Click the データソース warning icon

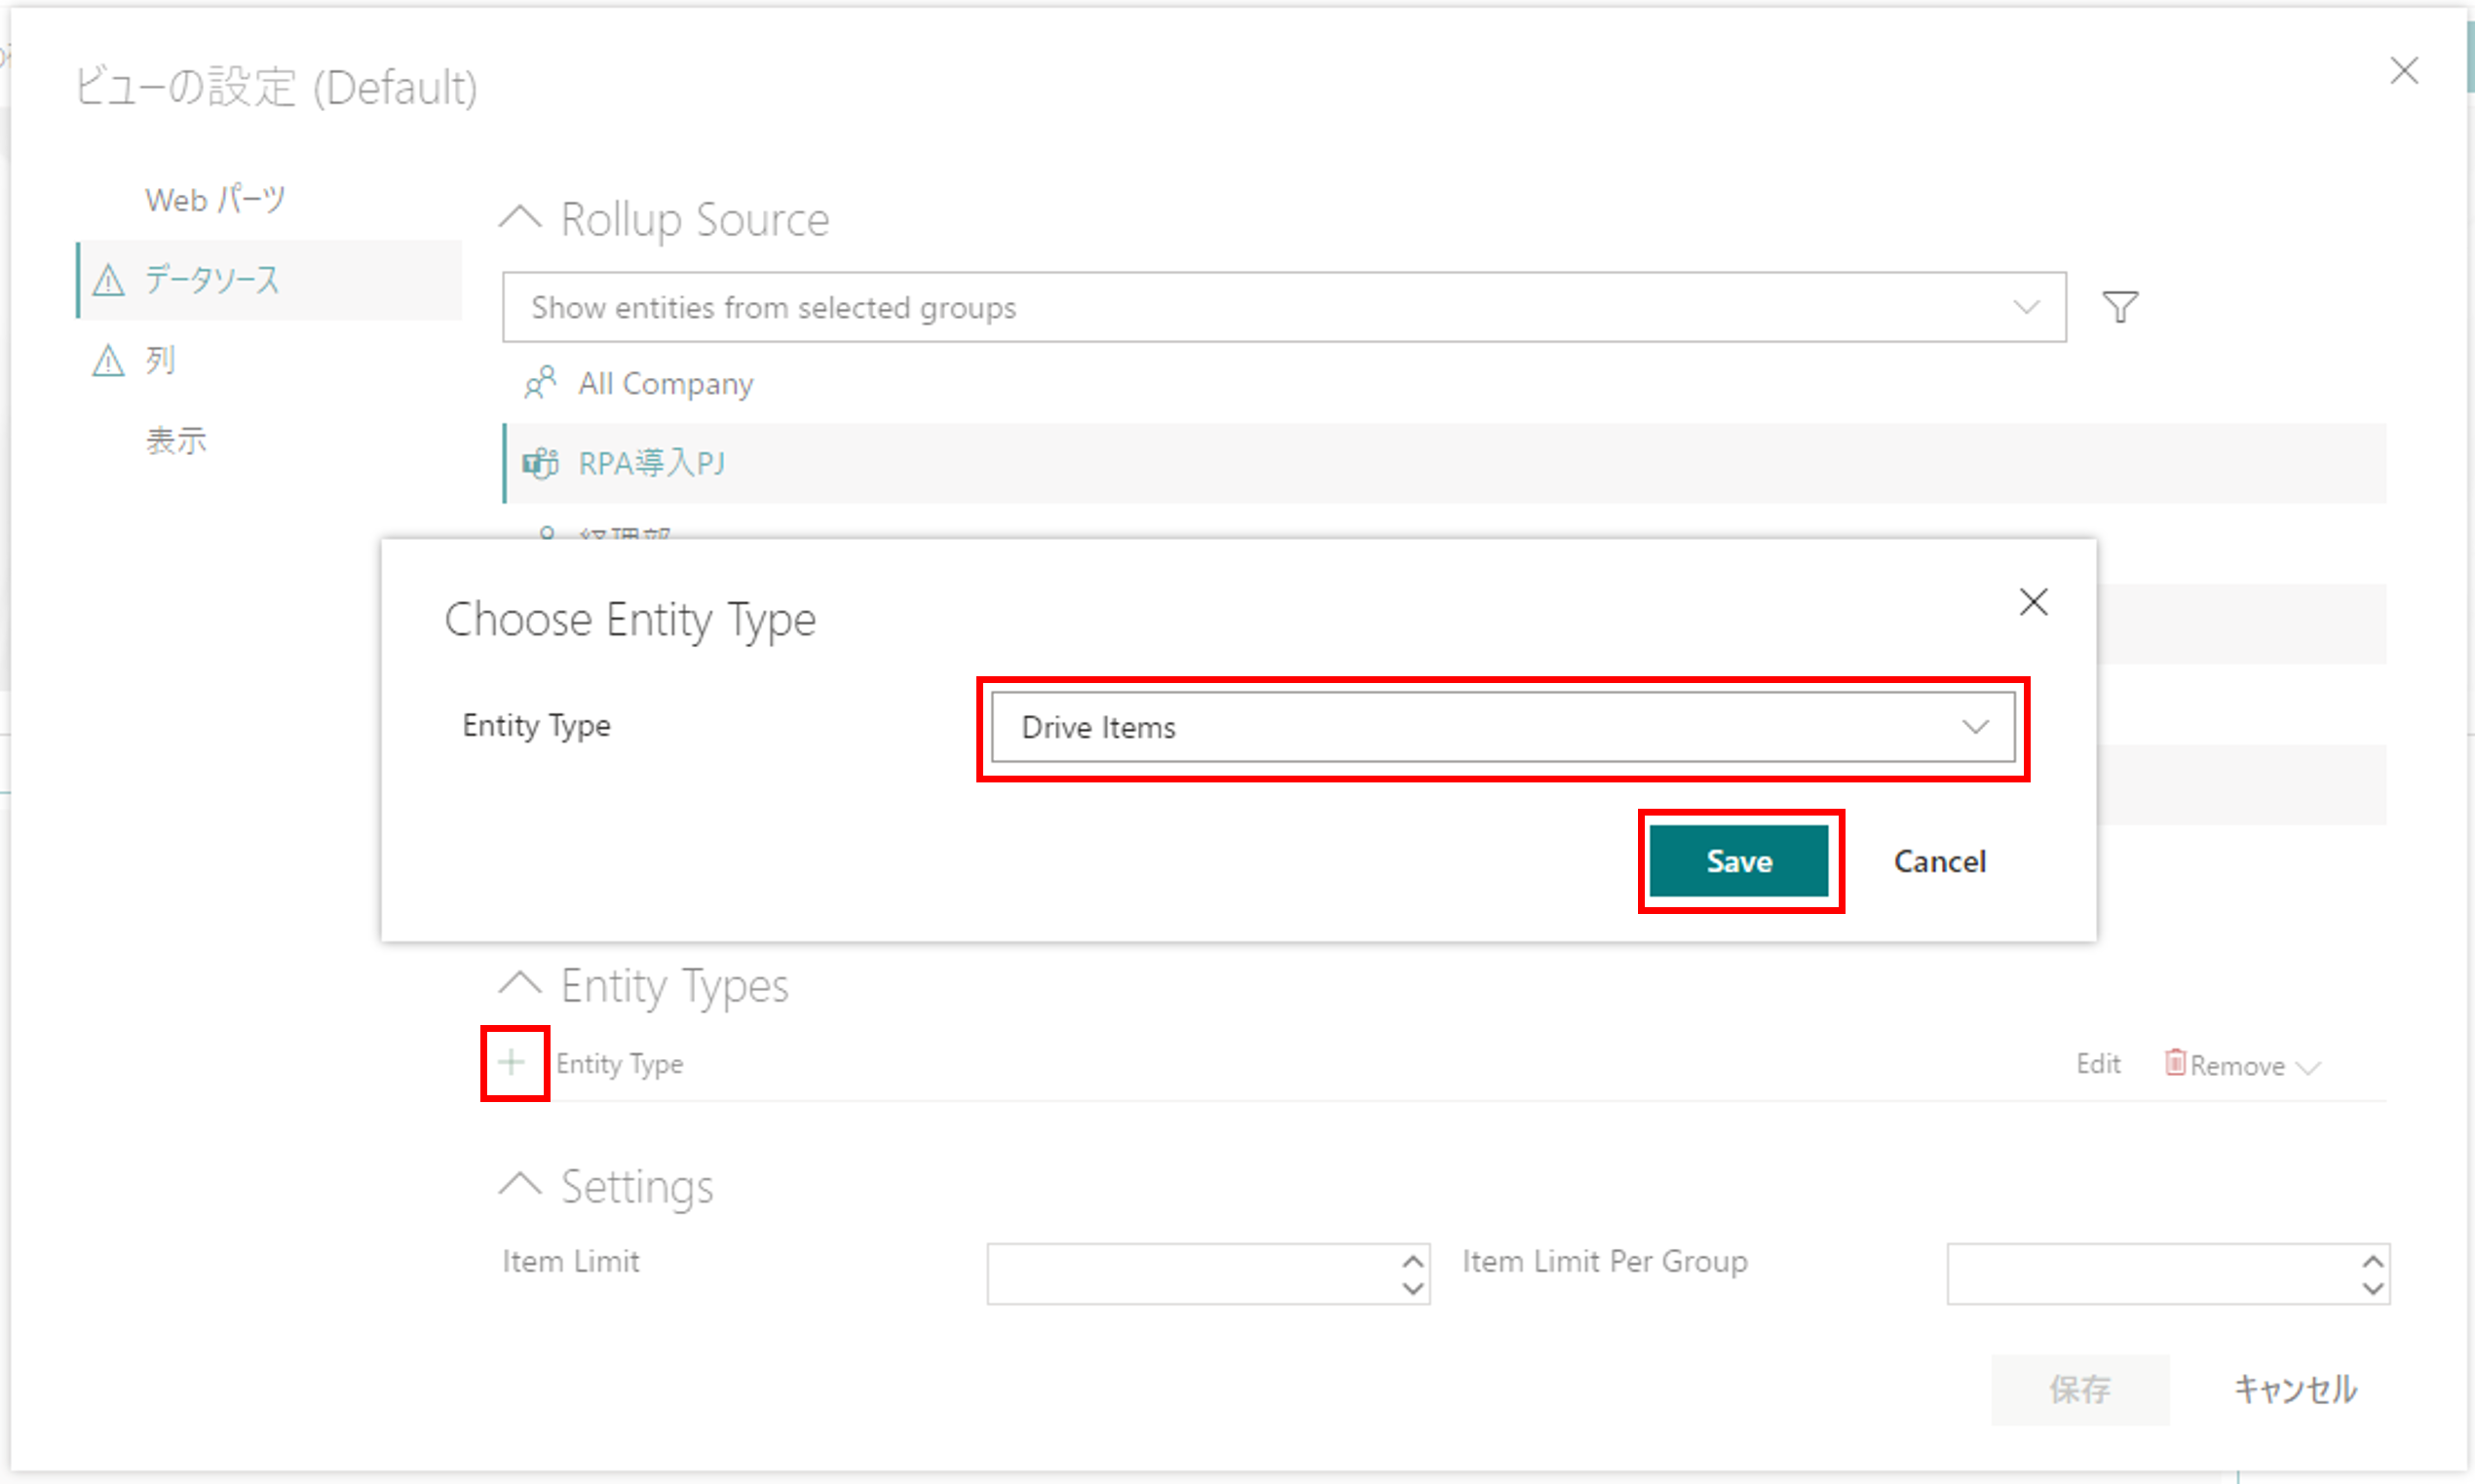click(109, 281)
